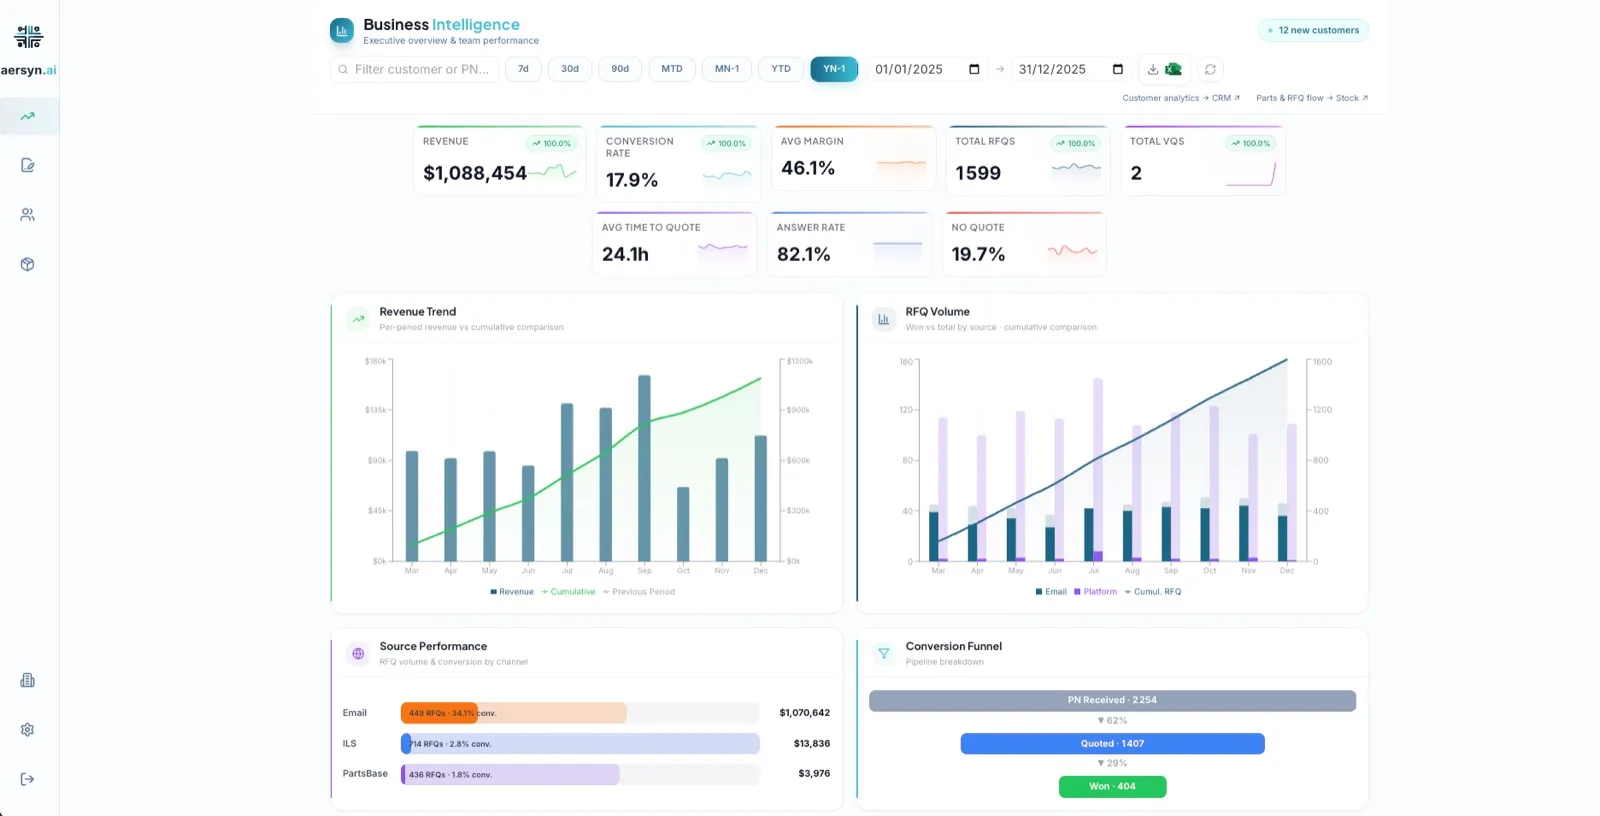Click the Email source performance bar

pyautogui.click(x=580, y=713)
